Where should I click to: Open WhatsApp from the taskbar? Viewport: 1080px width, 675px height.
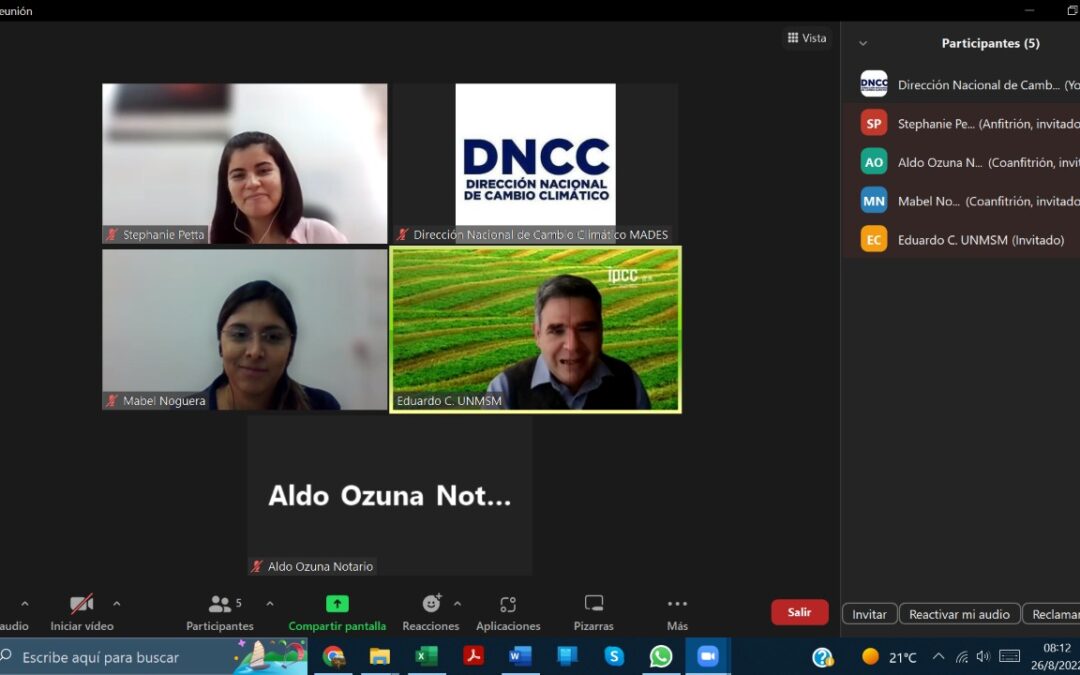[x=660, y=657]
